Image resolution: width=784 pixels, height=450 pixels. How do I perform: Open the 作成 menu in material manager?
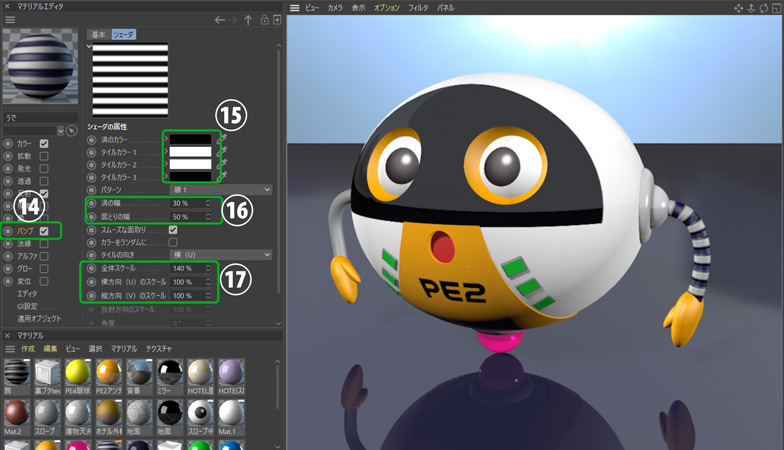27,348
